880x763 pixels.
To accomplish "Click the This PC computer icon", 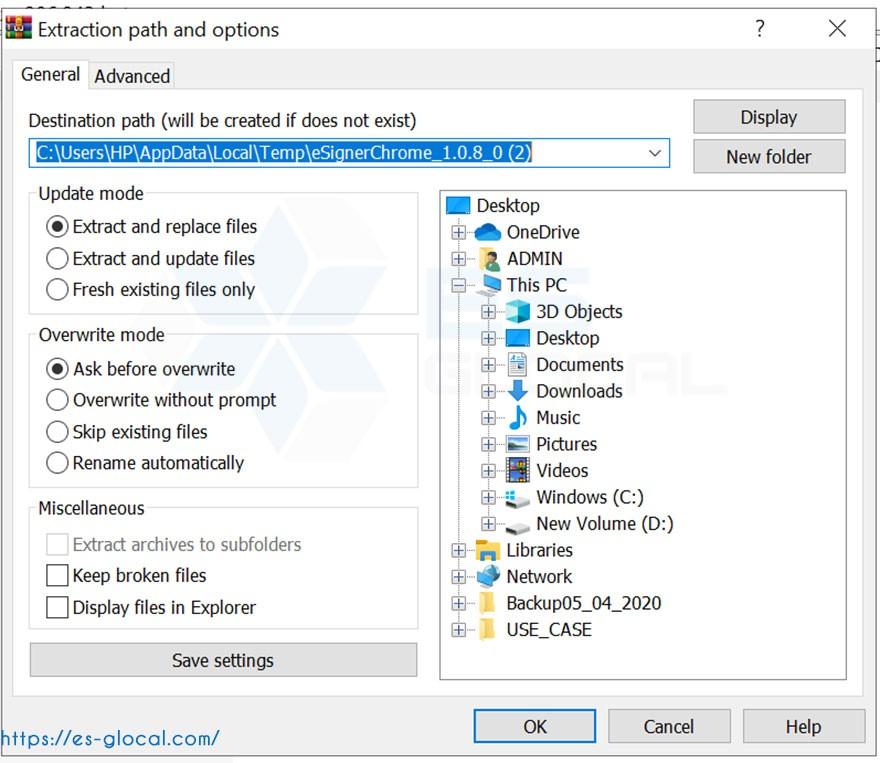I will click(x=489, y=285).
